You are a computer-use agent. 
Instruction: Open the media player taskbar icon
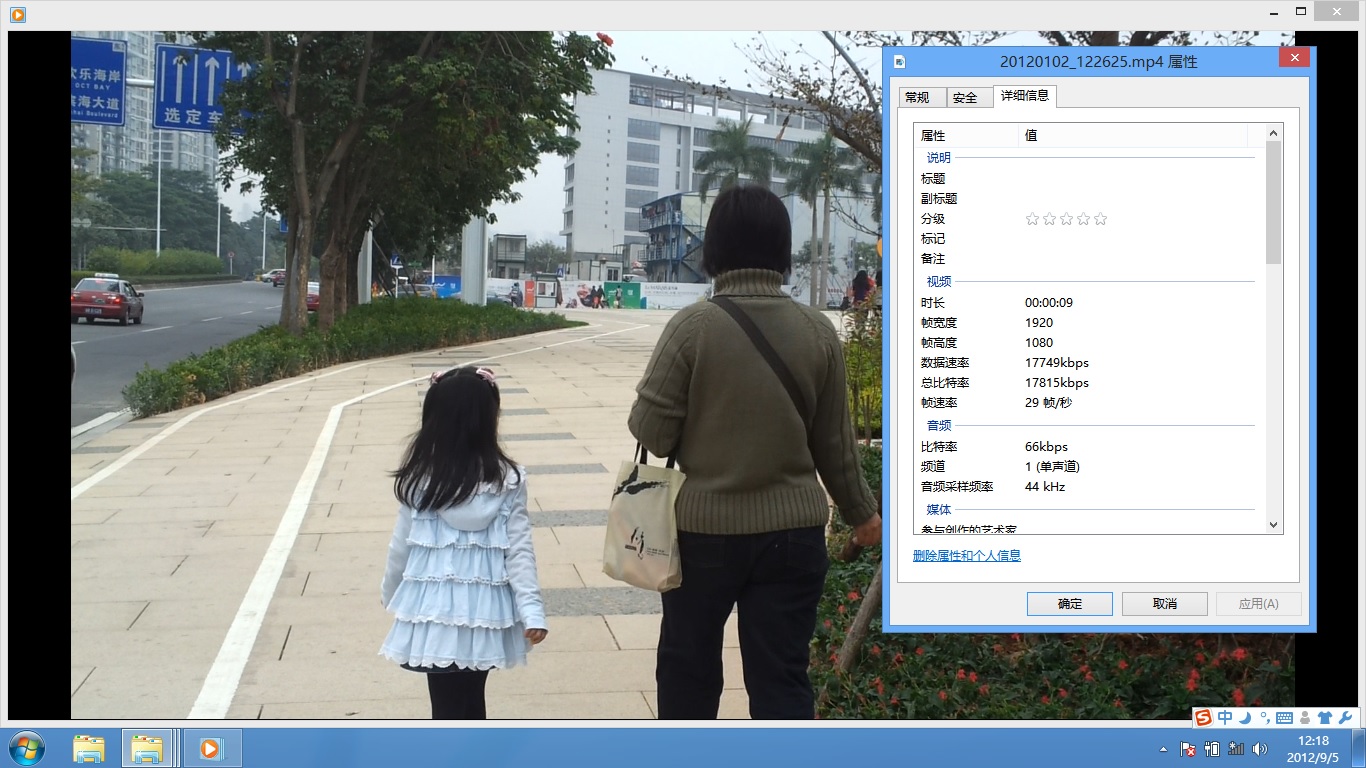[211, 748]
